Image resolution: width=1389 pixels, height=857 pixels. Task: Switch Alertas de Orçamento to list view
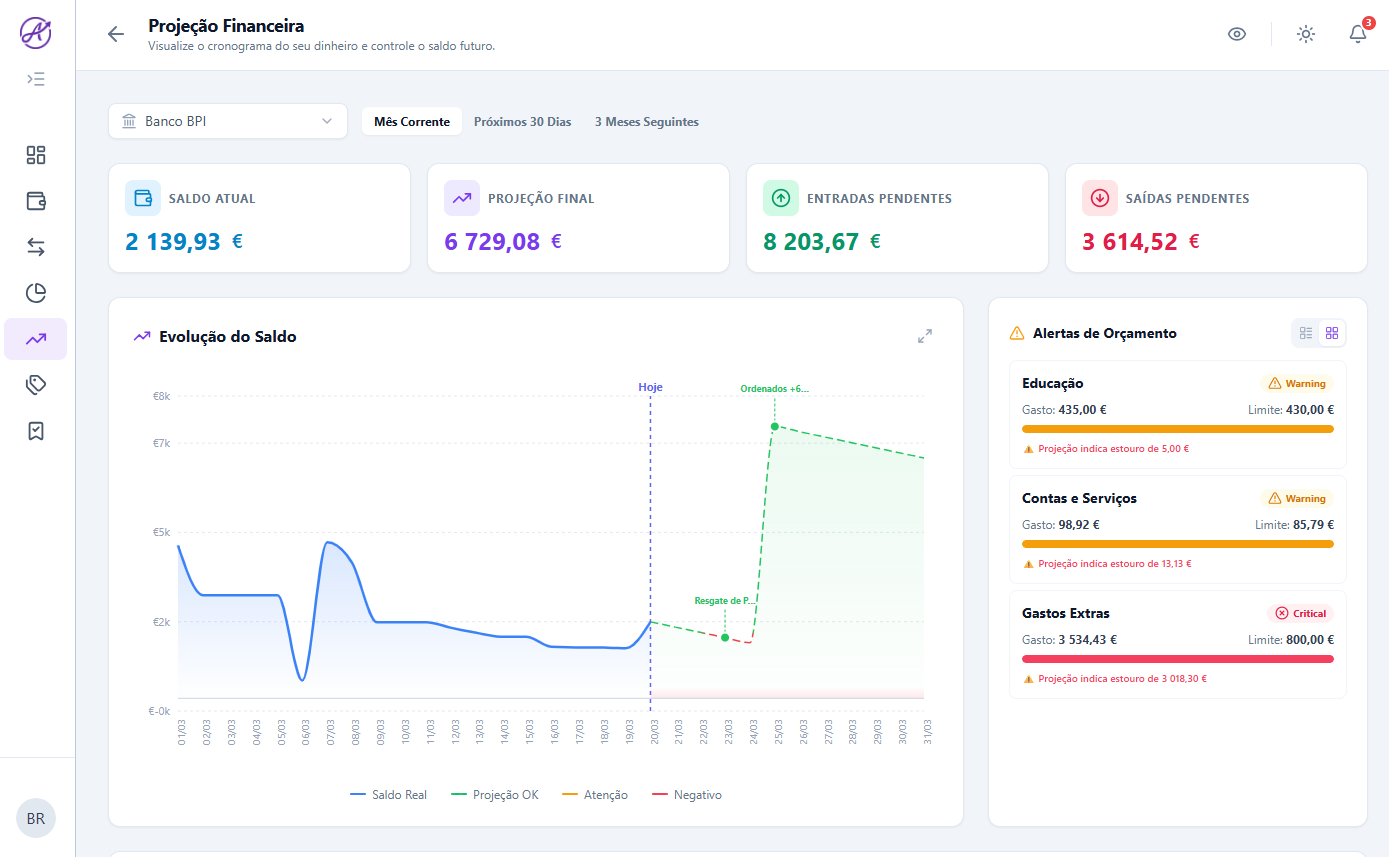pyautogui.click(x=1306, y=333)
